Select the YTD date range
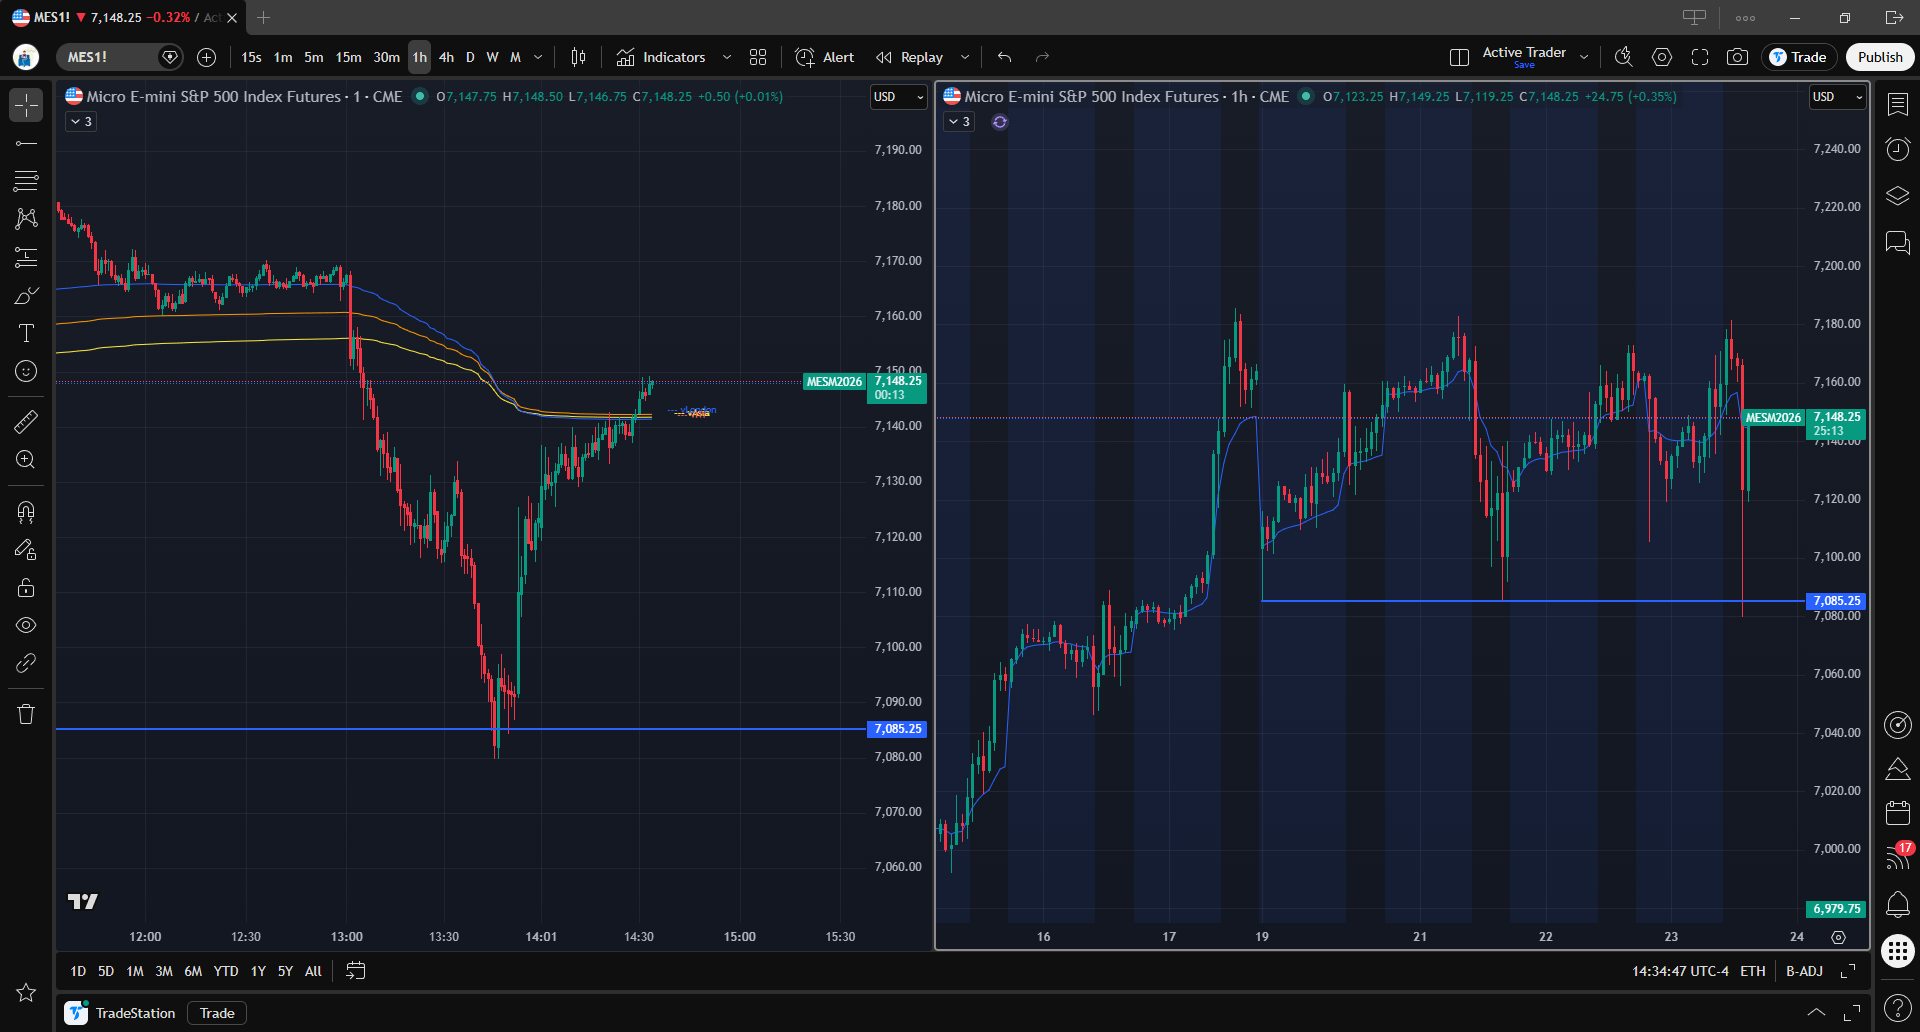The image size is (1920, 1032). pyautogui.click(x=226, y=971)
